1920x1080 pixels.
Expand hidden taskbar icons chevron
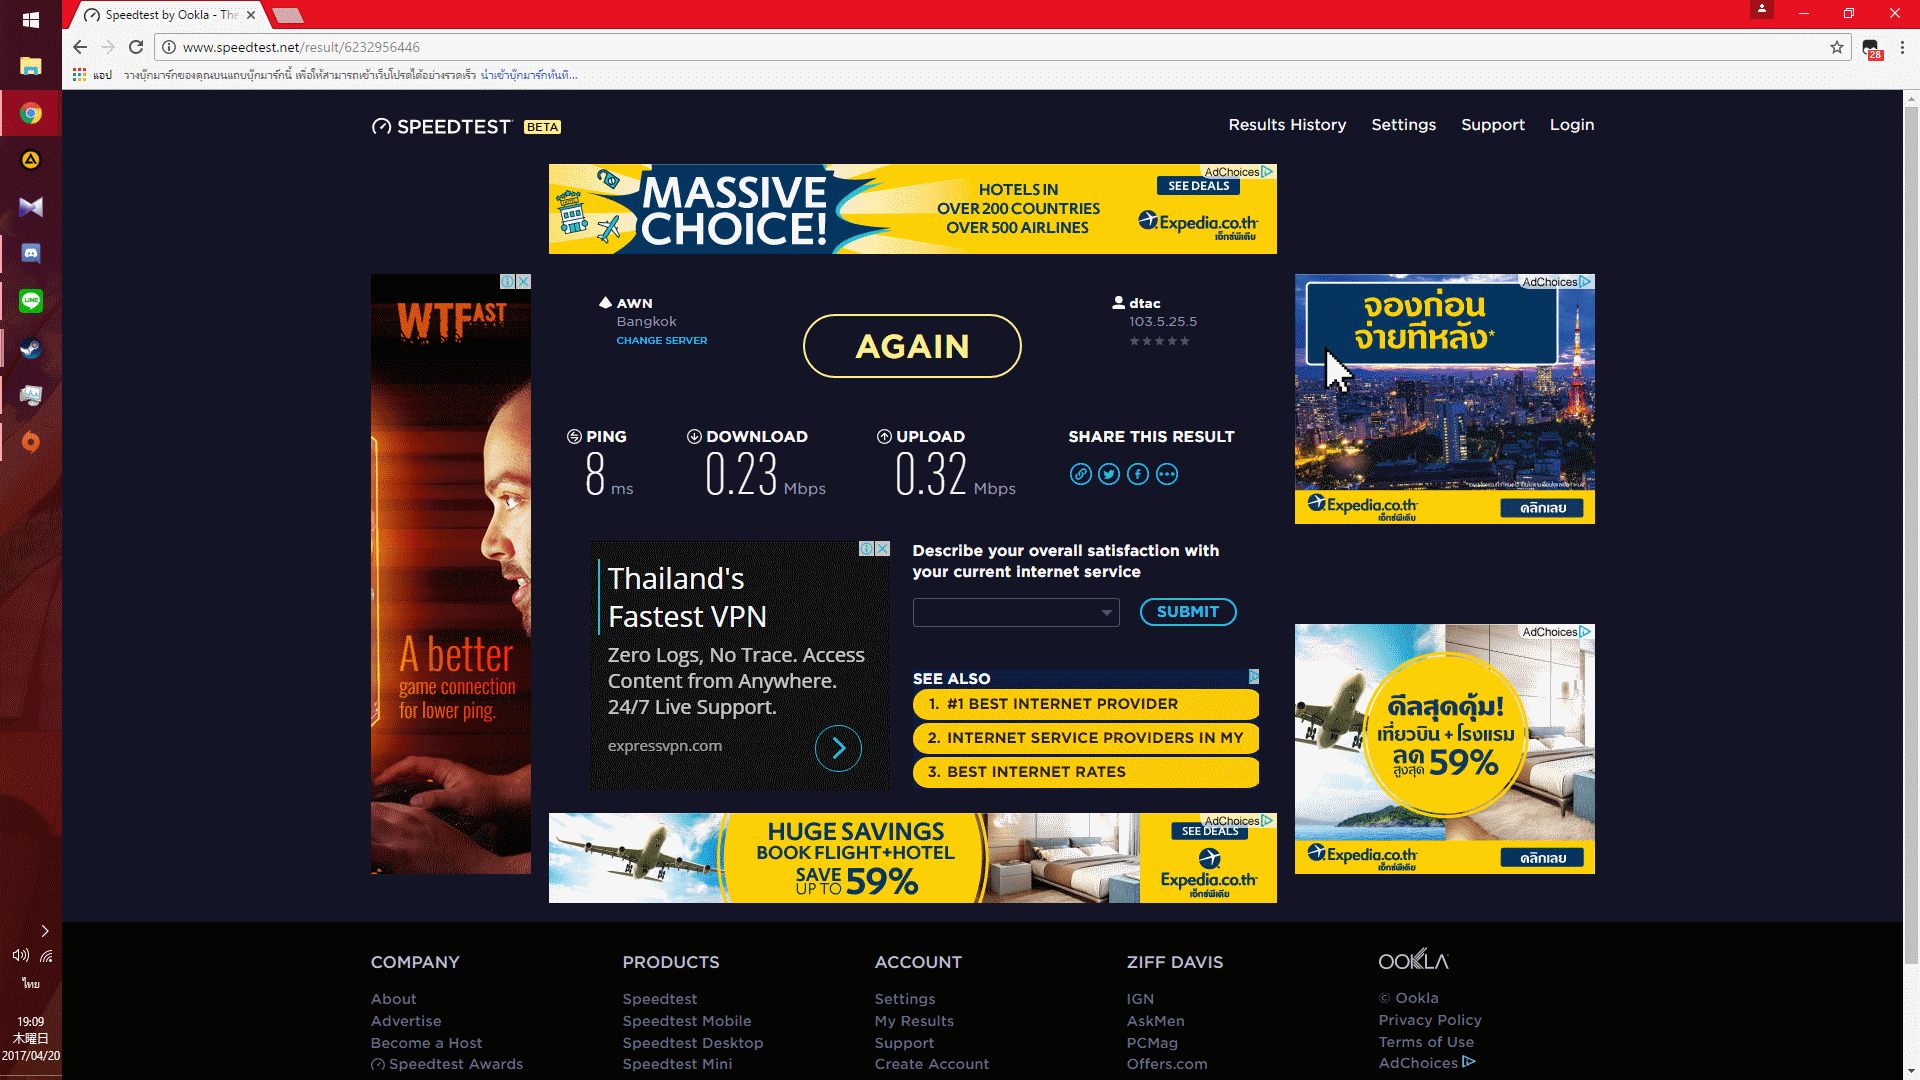44,931
